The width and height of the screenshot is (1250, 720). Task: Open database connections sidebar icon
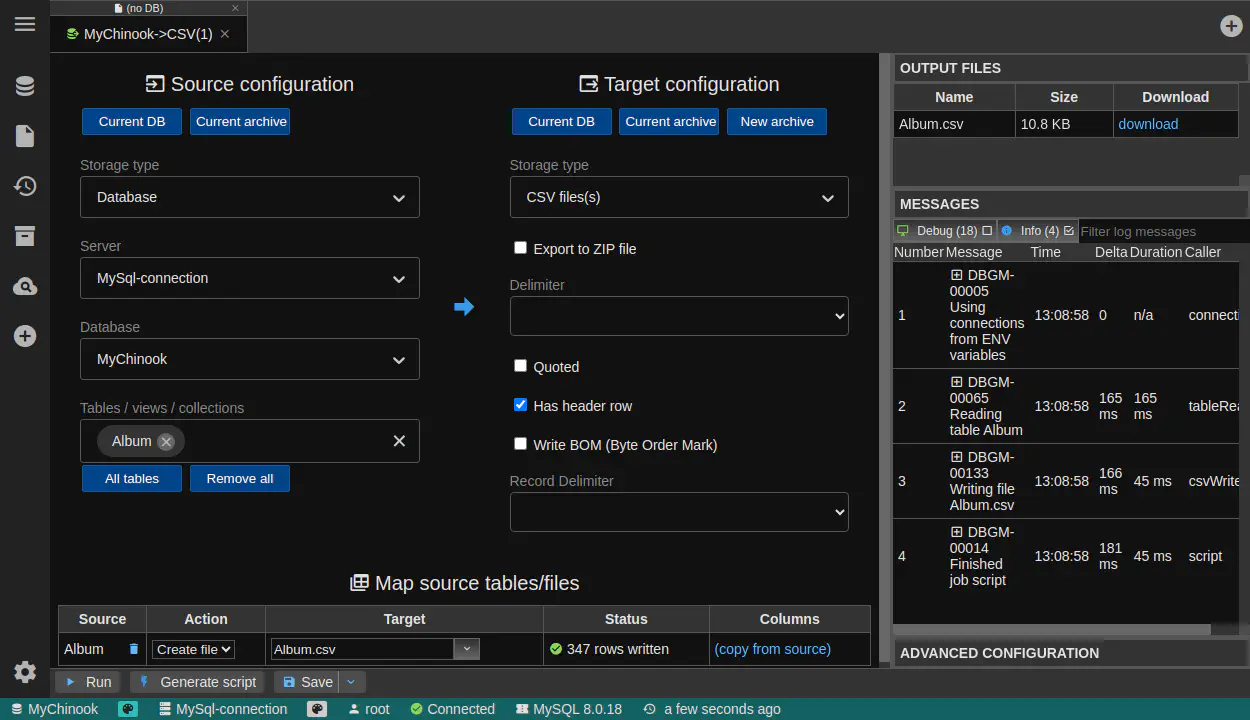(25, 87)
